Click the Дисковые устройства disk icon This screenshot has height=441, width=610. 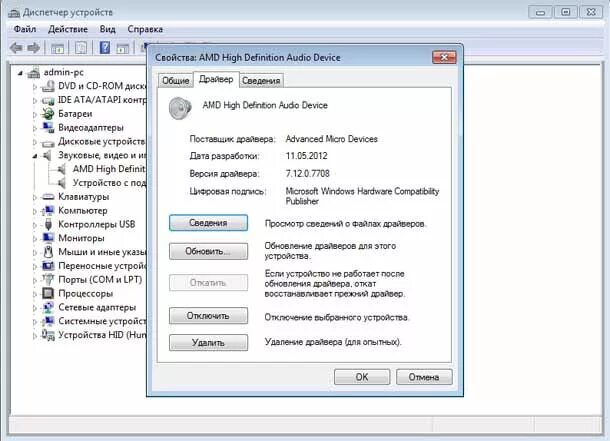[x=48, y=142]
